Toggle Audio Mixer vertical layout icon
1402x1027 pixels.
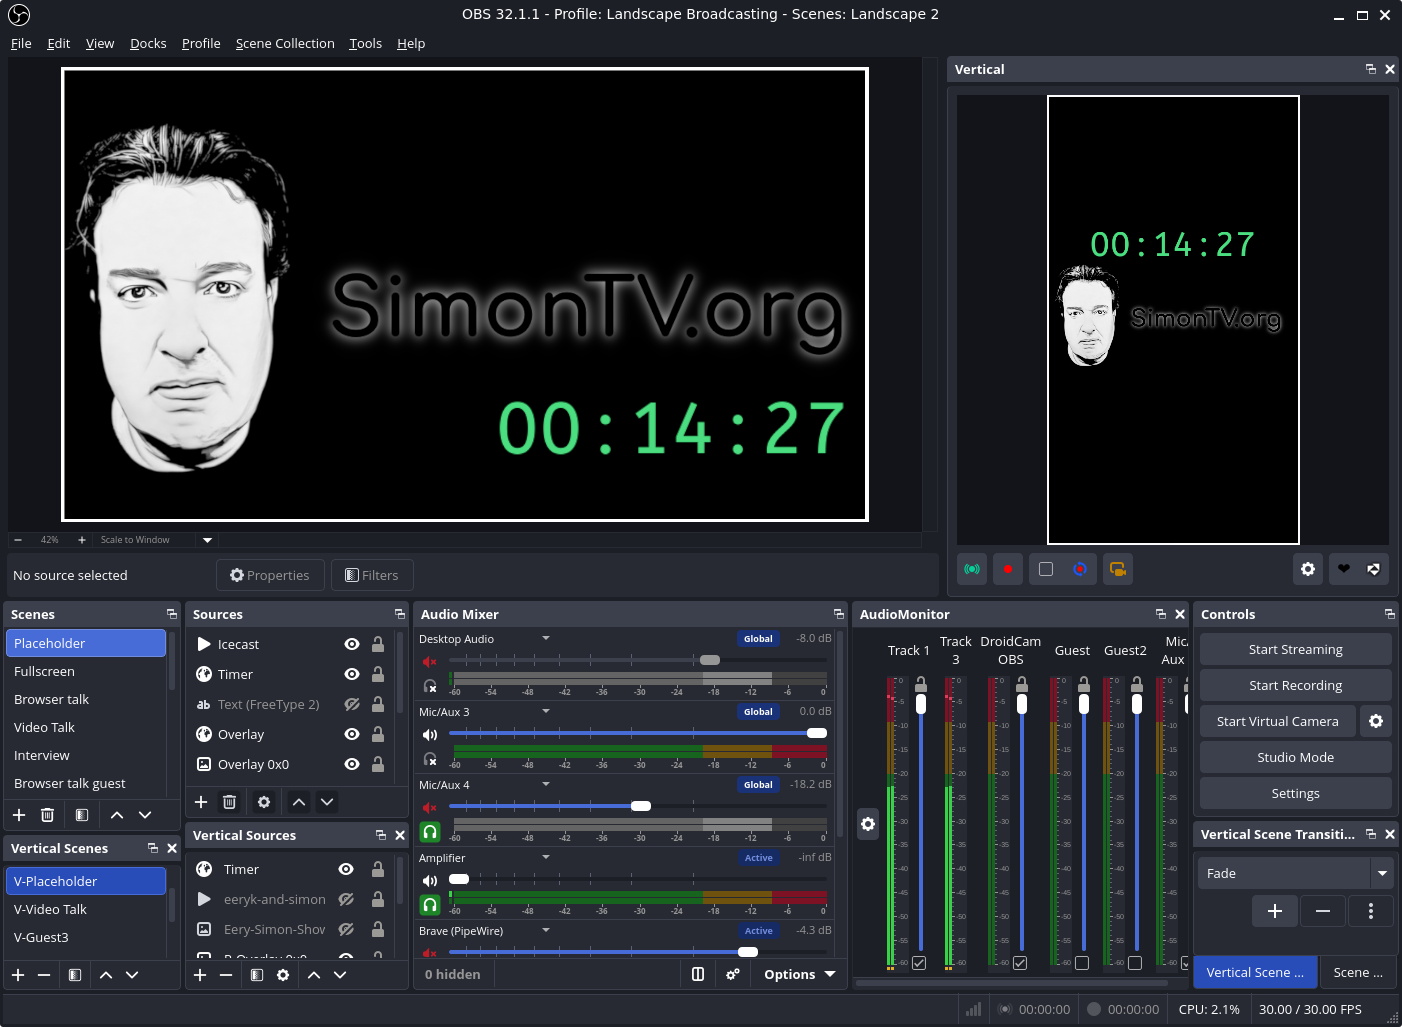698,974
